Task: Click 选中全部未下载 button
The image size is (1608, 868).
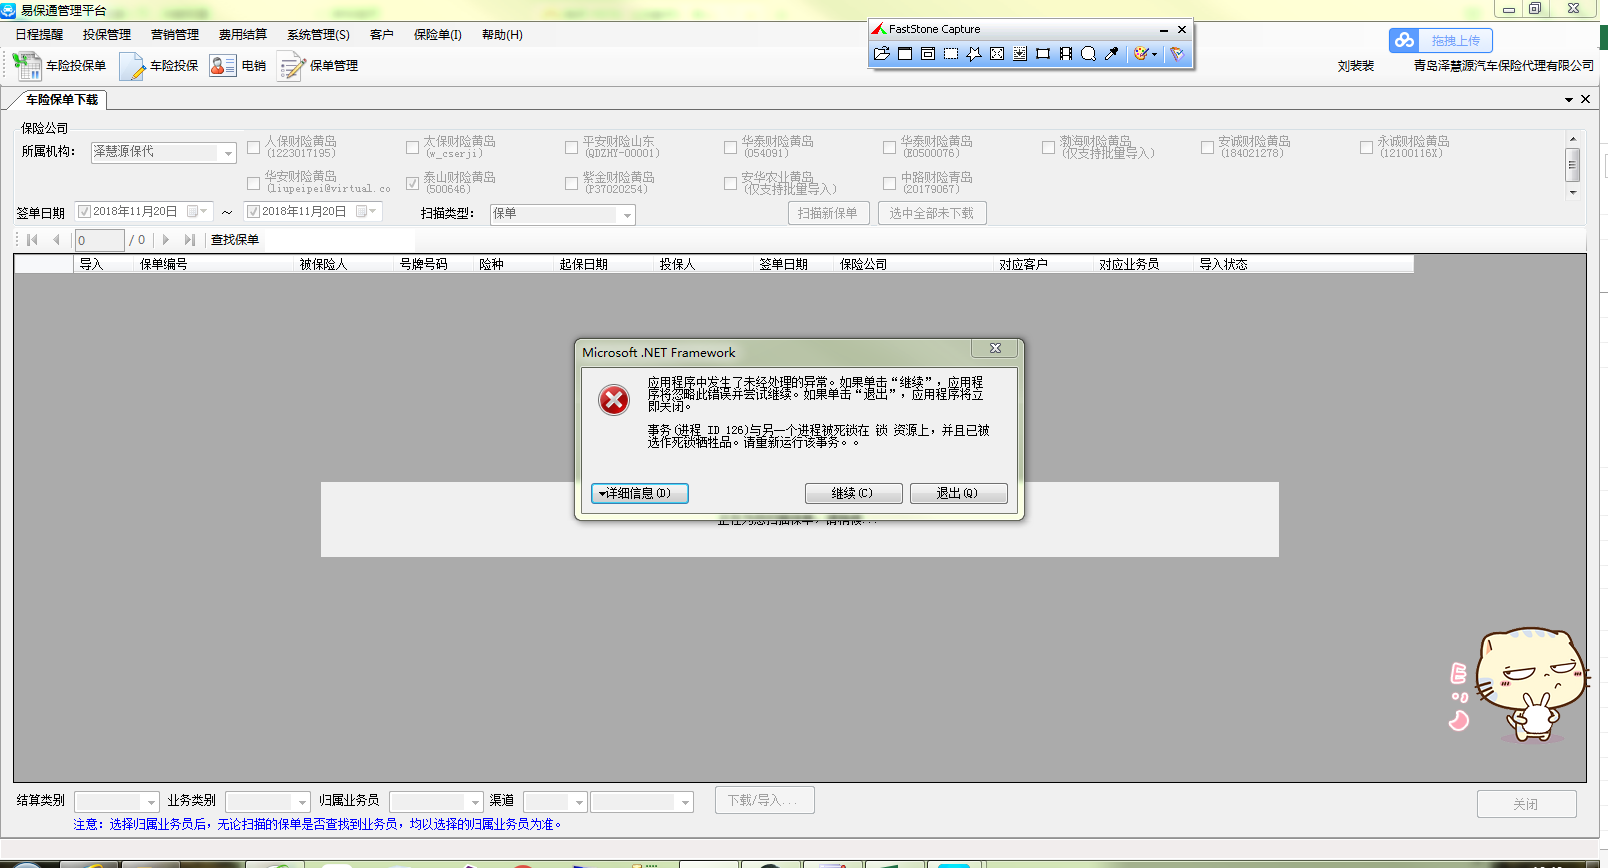Action: (x=932, y=213)
